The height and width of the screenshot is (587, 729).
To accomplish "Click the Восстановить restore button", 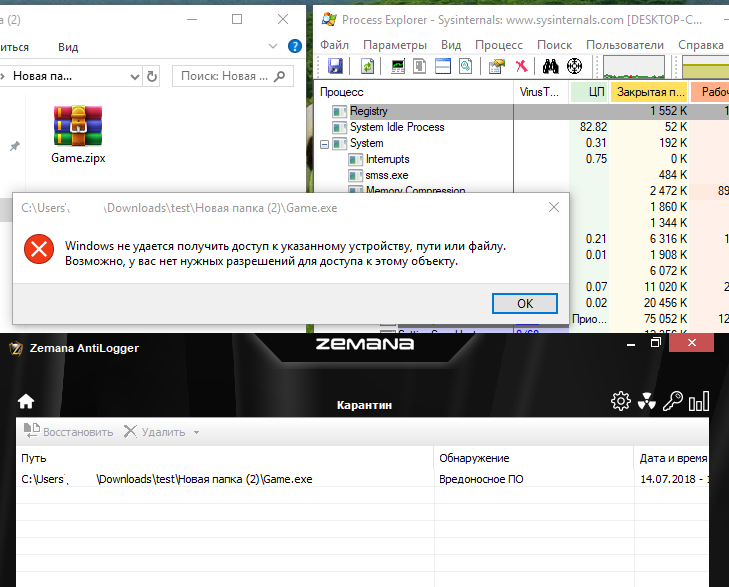I will pos(68,432).
